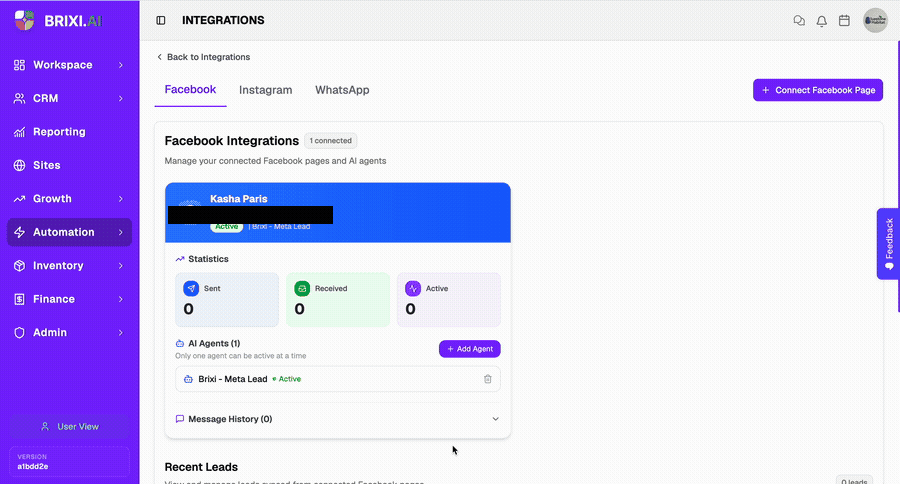Click the Growth trend icon
This screenshot has width=900, height=484.
[20, 199]
